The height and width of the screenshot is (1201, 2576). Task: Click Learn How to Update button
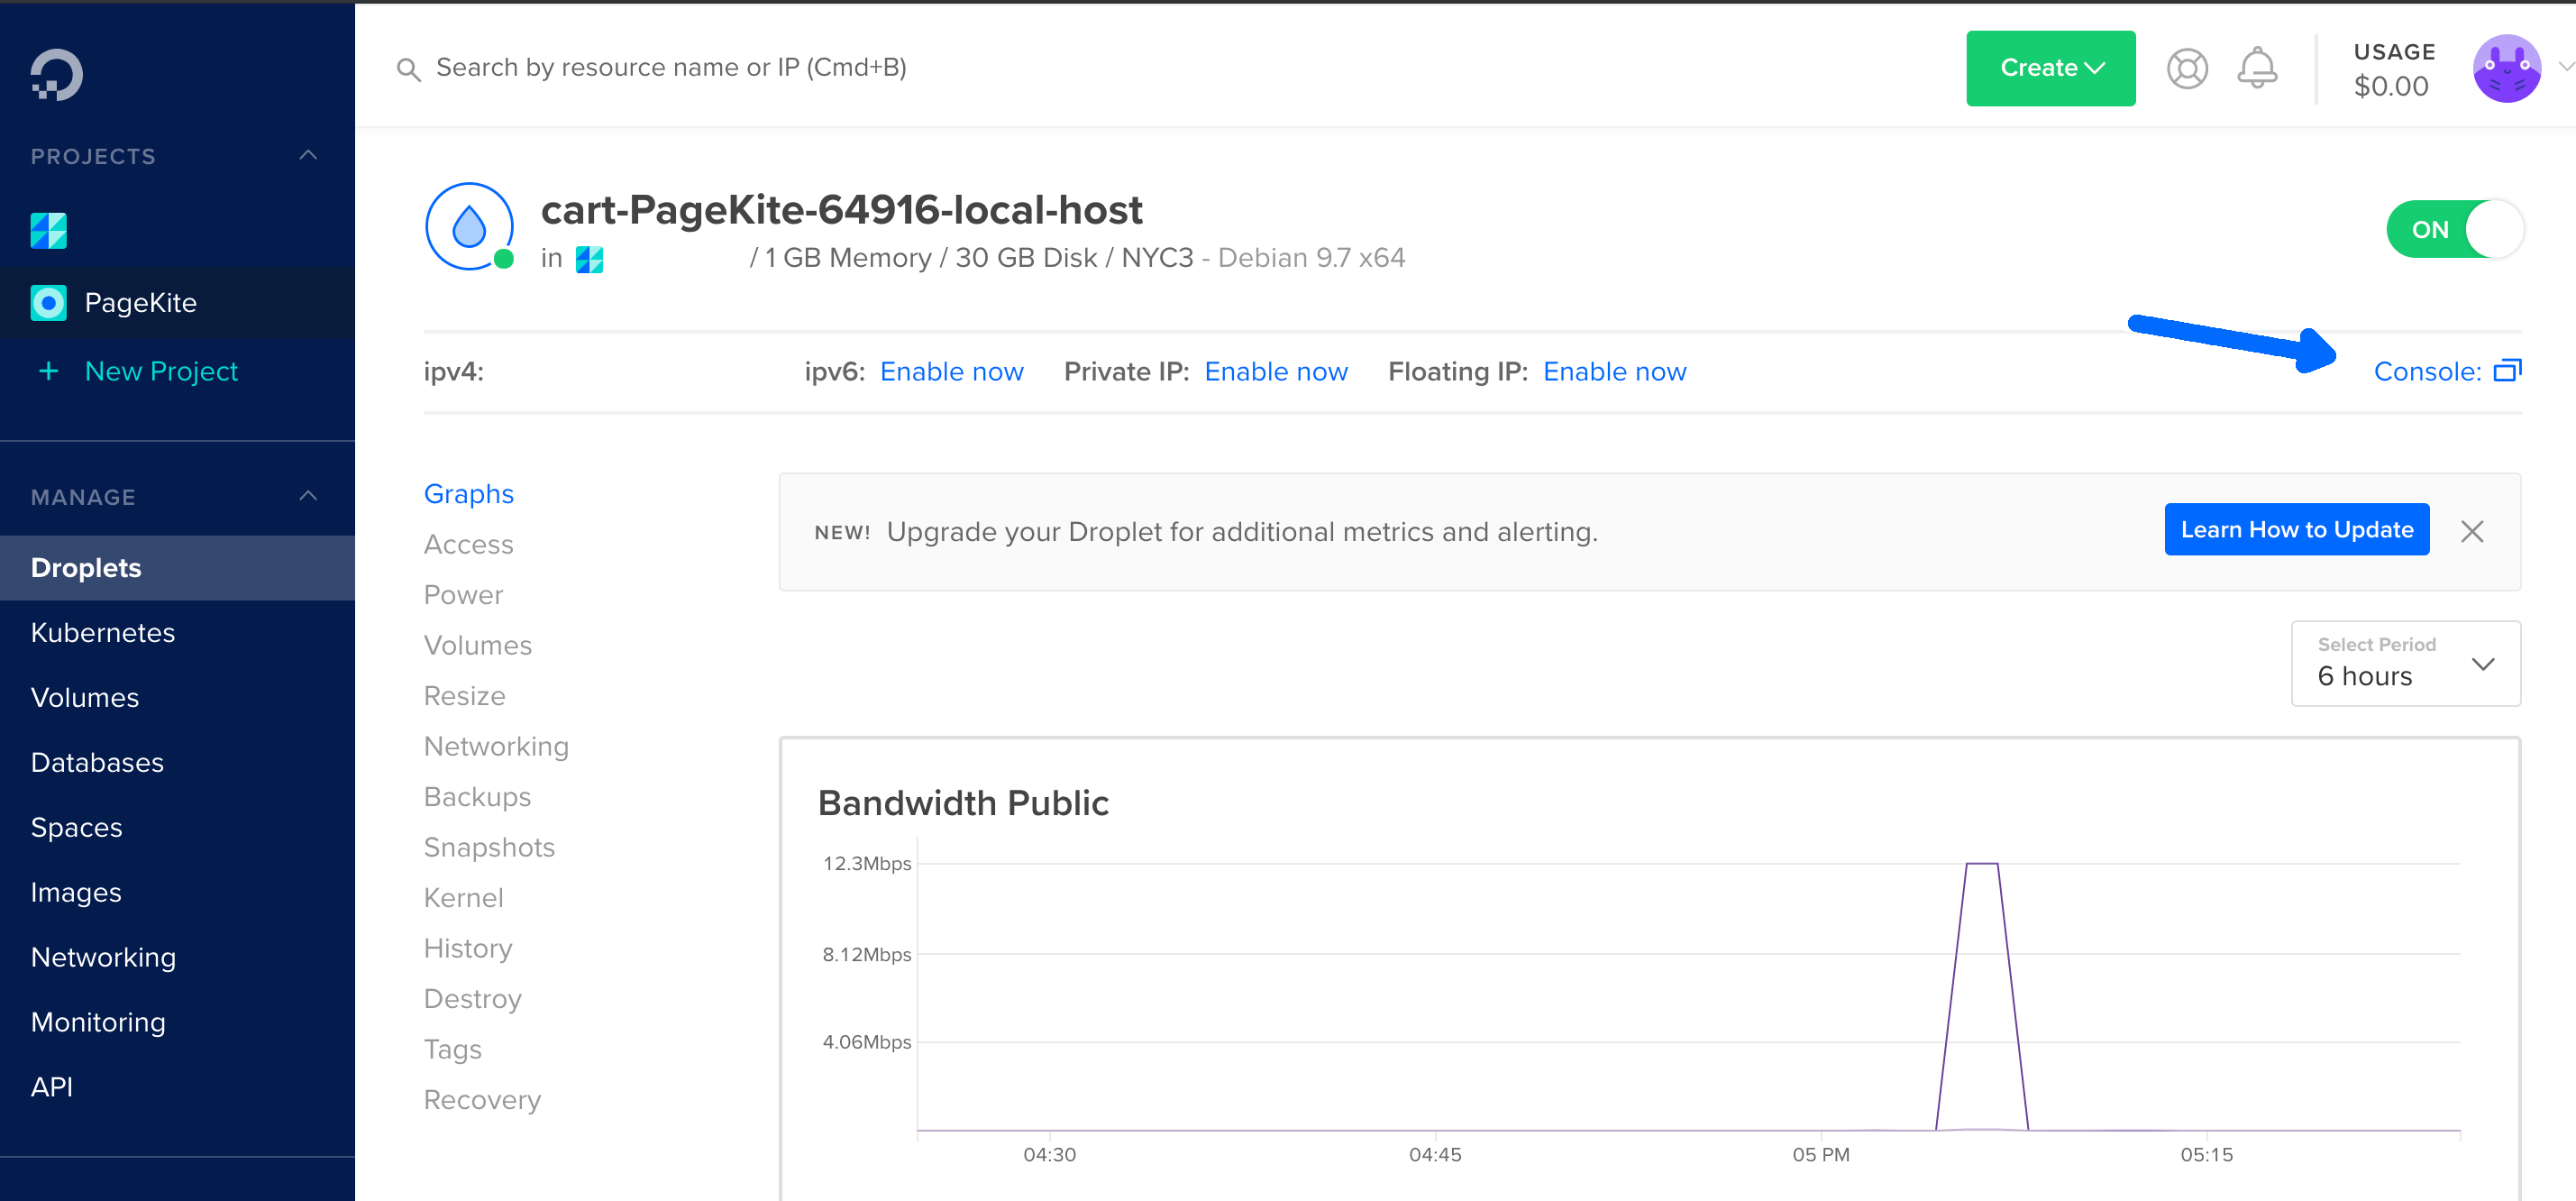click(x=2296, y=530)
